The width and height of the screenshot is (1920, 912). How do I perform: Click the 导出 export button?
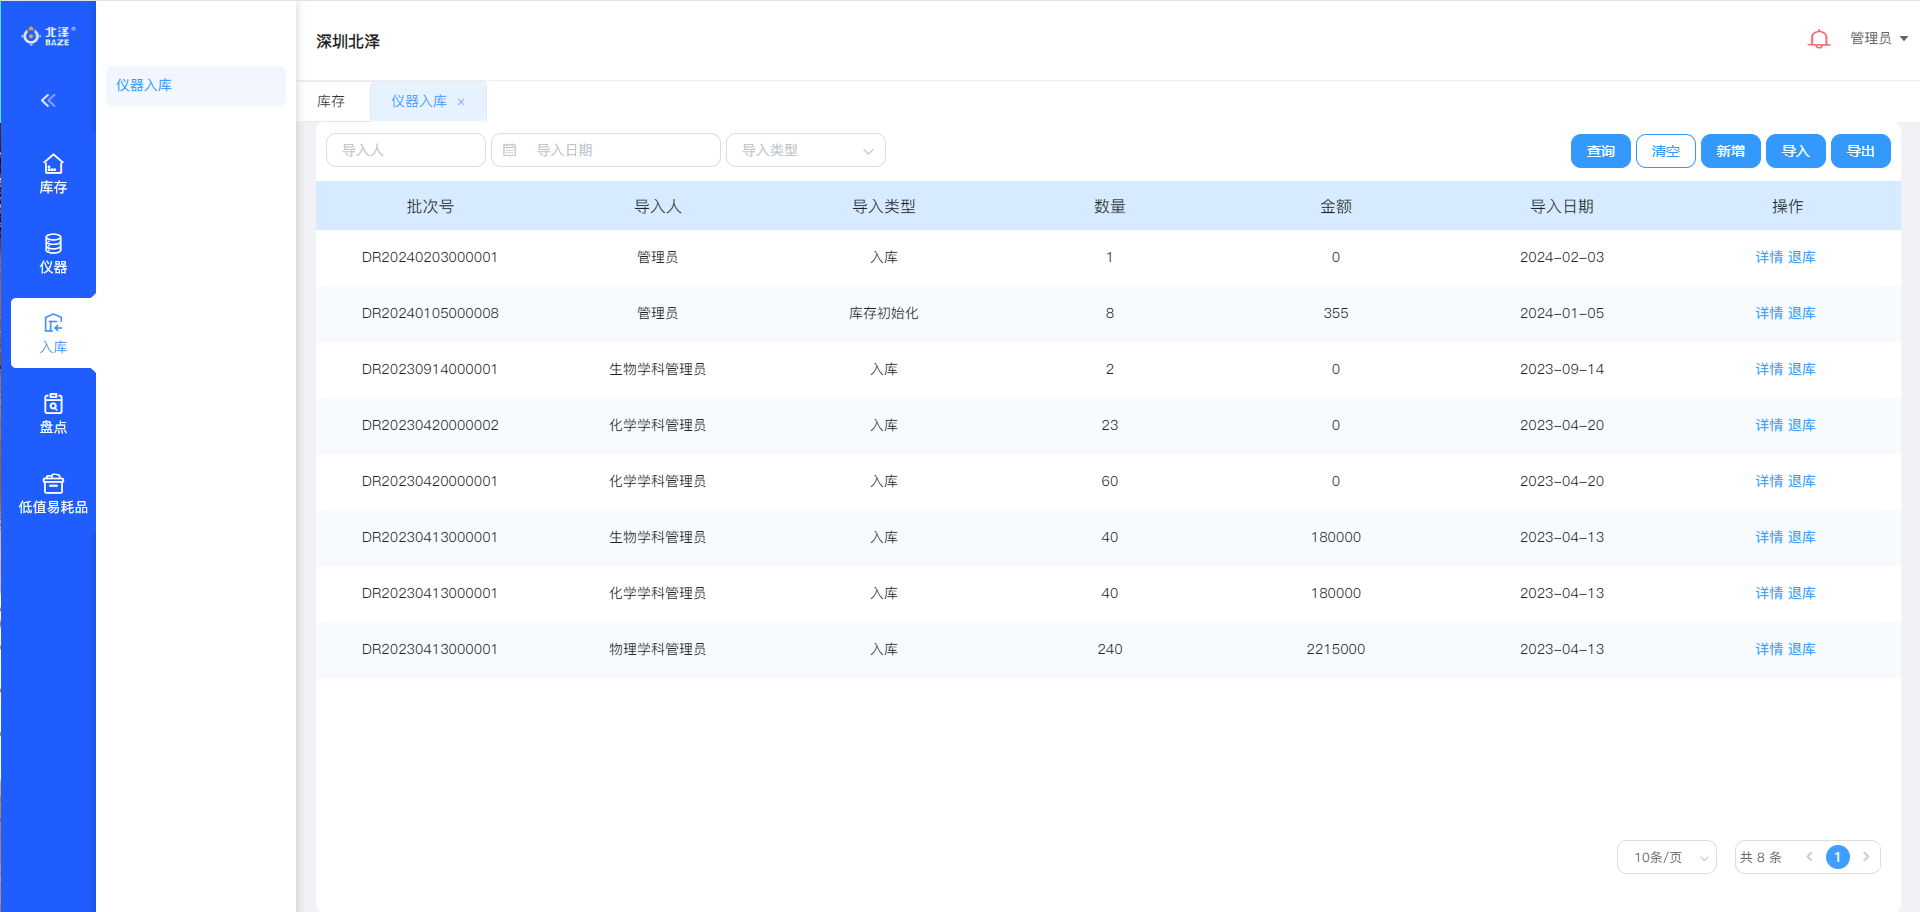point(1860,151)
